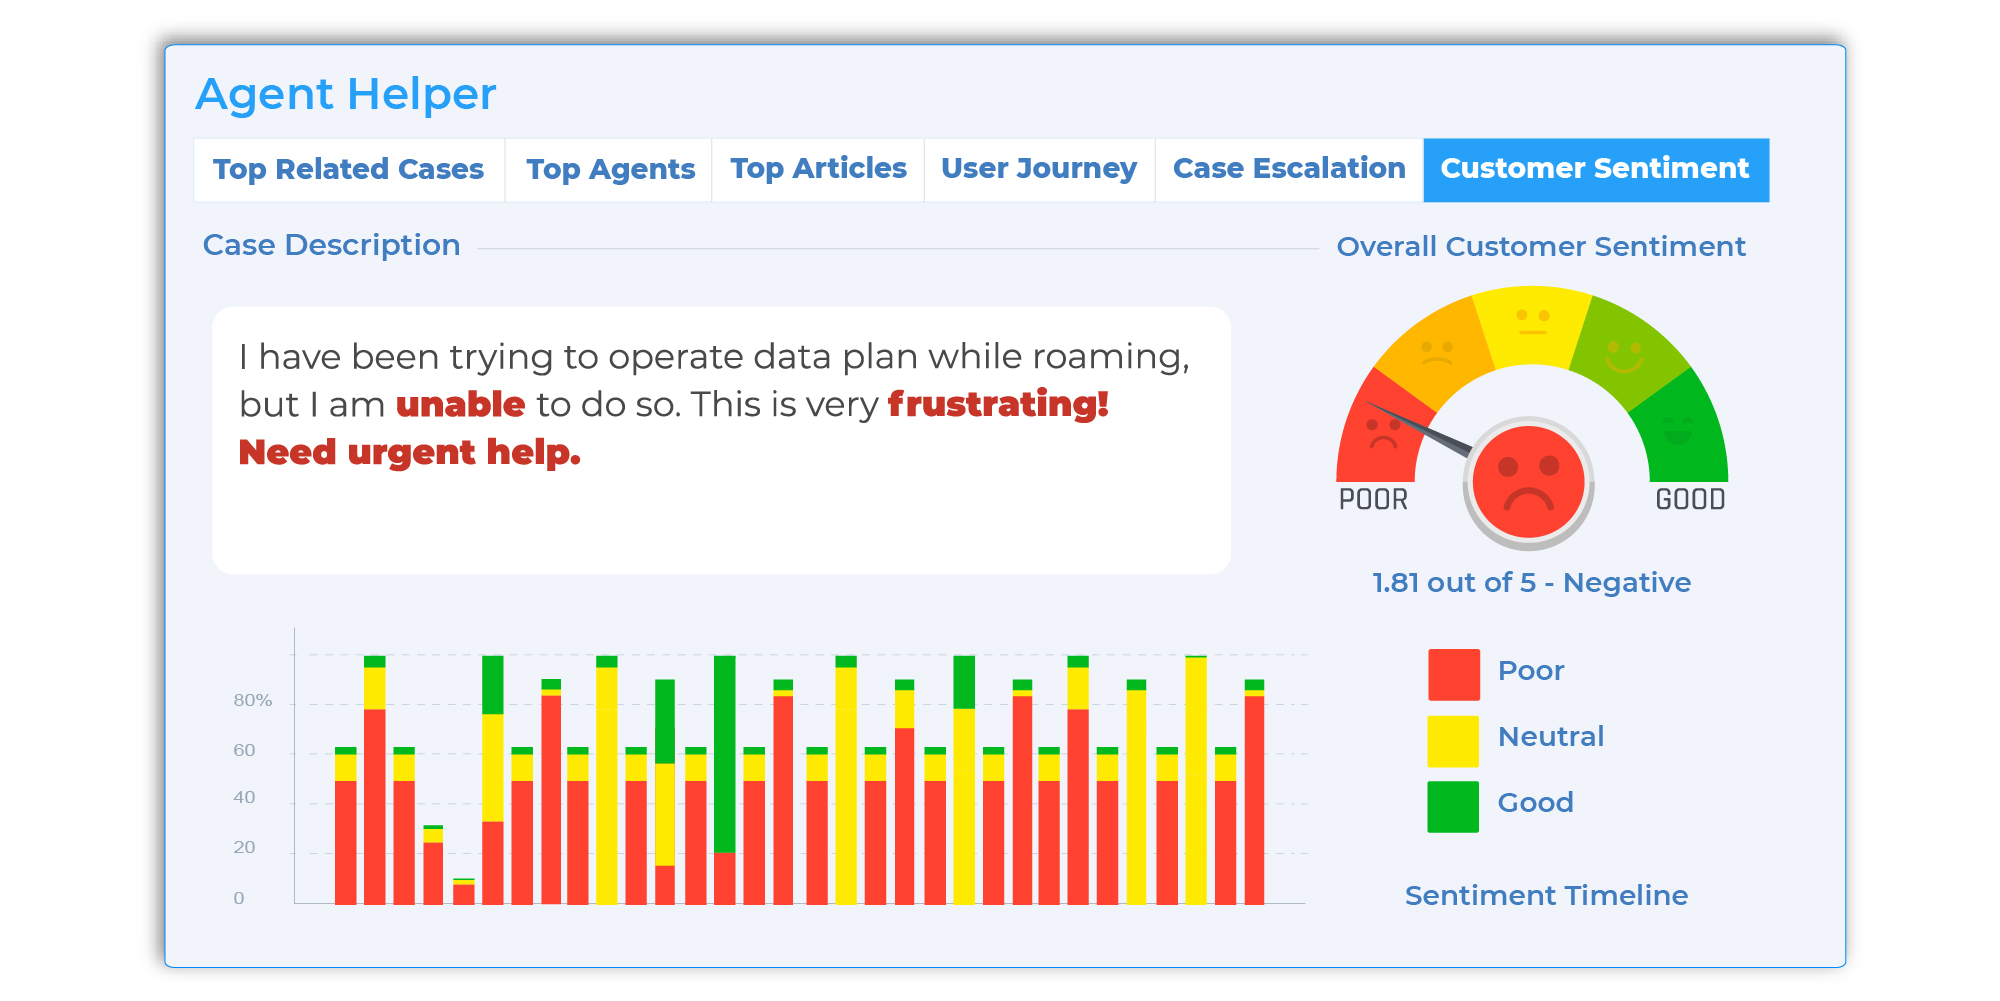This screenshot has height=1001, width=2000.
Task: Select the User Journey tab
Action: (1038, 170)
